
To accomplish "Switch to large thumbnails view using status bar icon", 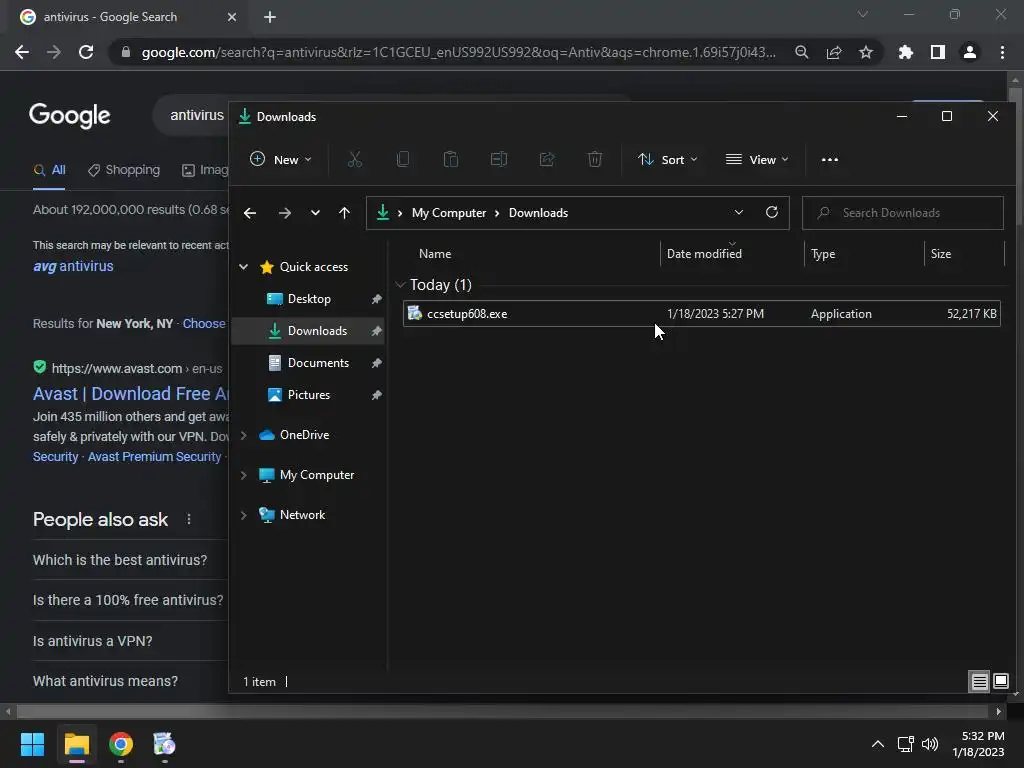I will (1000, 682).
